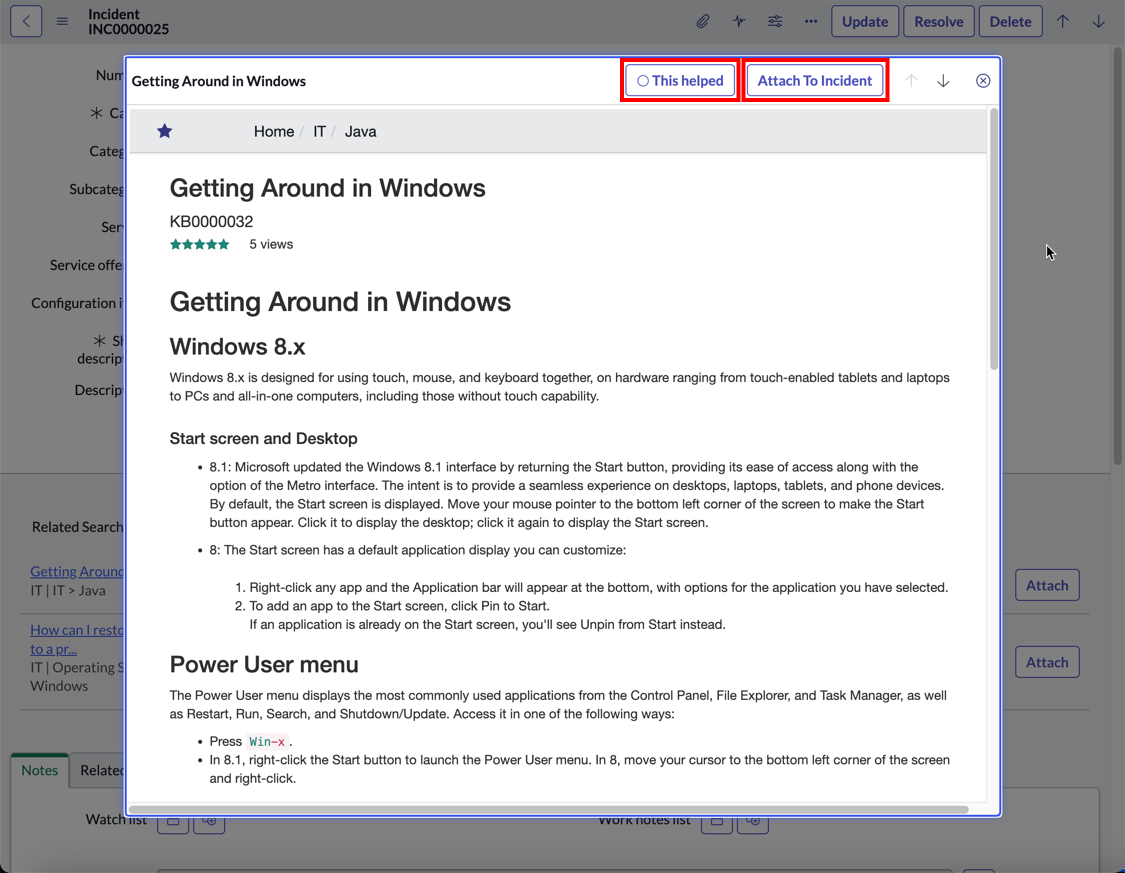Go to IT breadcrumb
This screenshot has height=873, width=1125.
[x=319, y=131]
